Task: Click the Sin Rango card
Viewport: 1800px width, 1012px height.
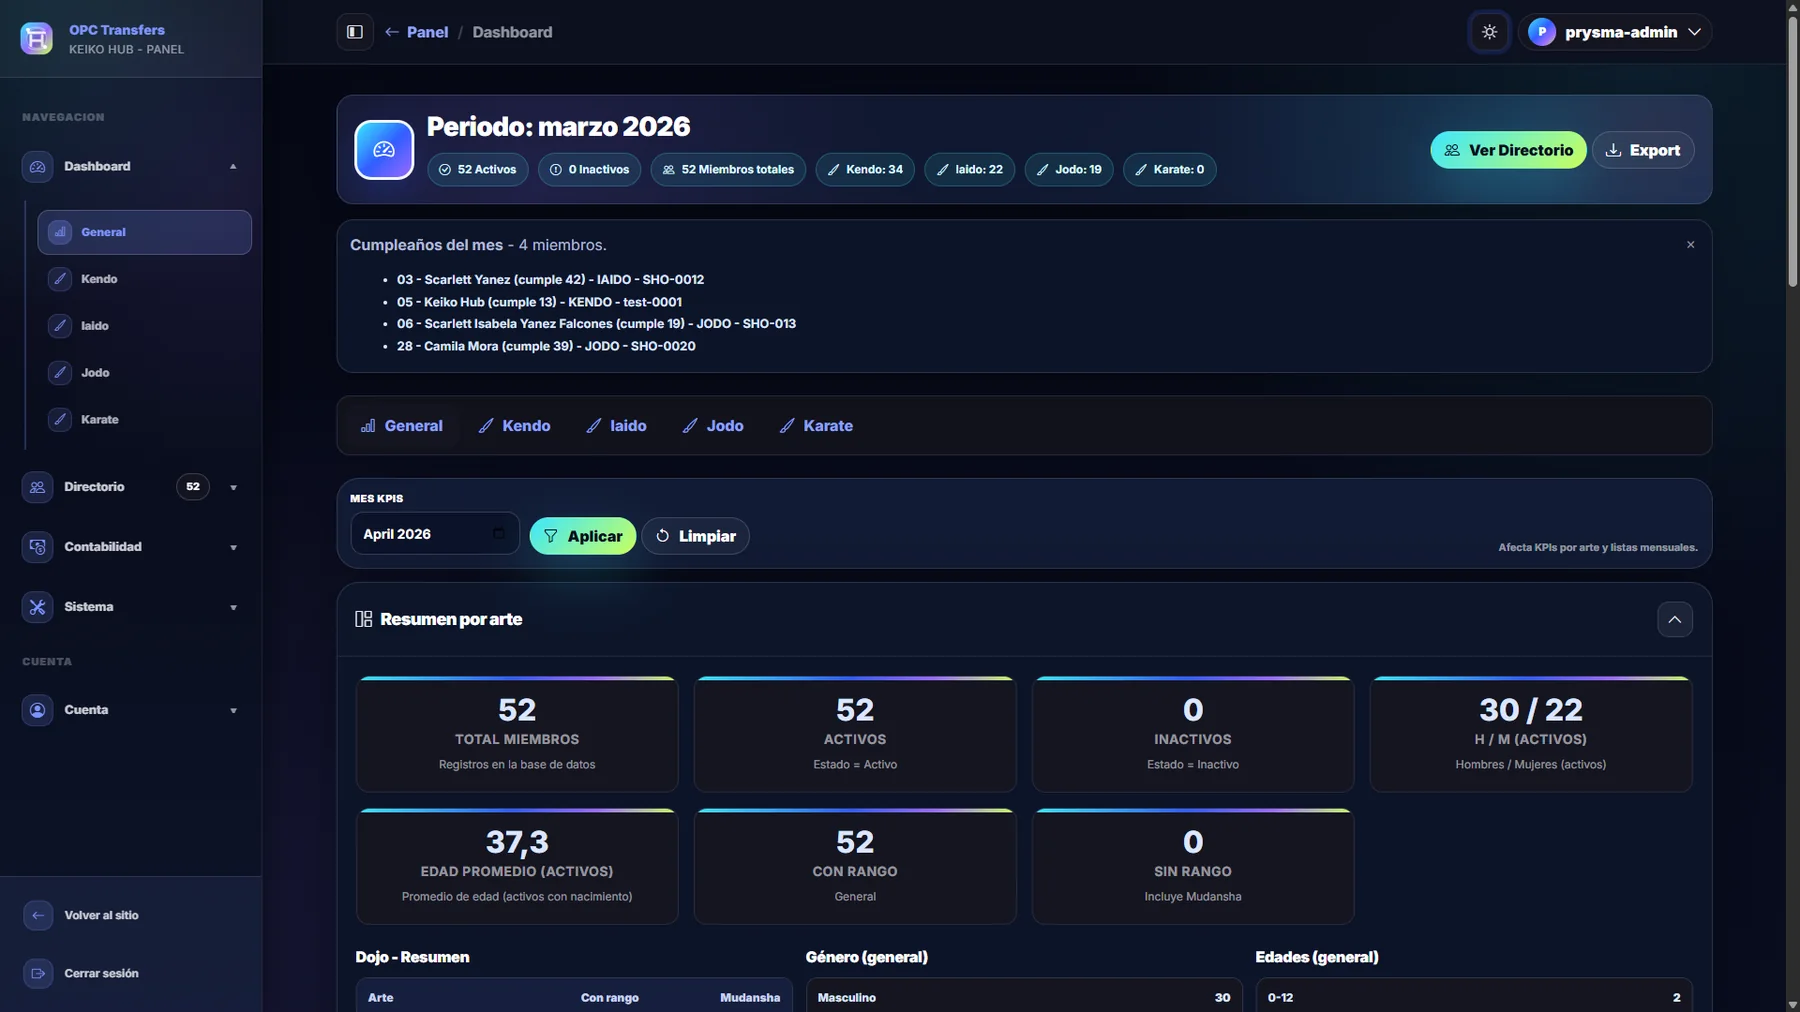Action: coord(1193,867)
